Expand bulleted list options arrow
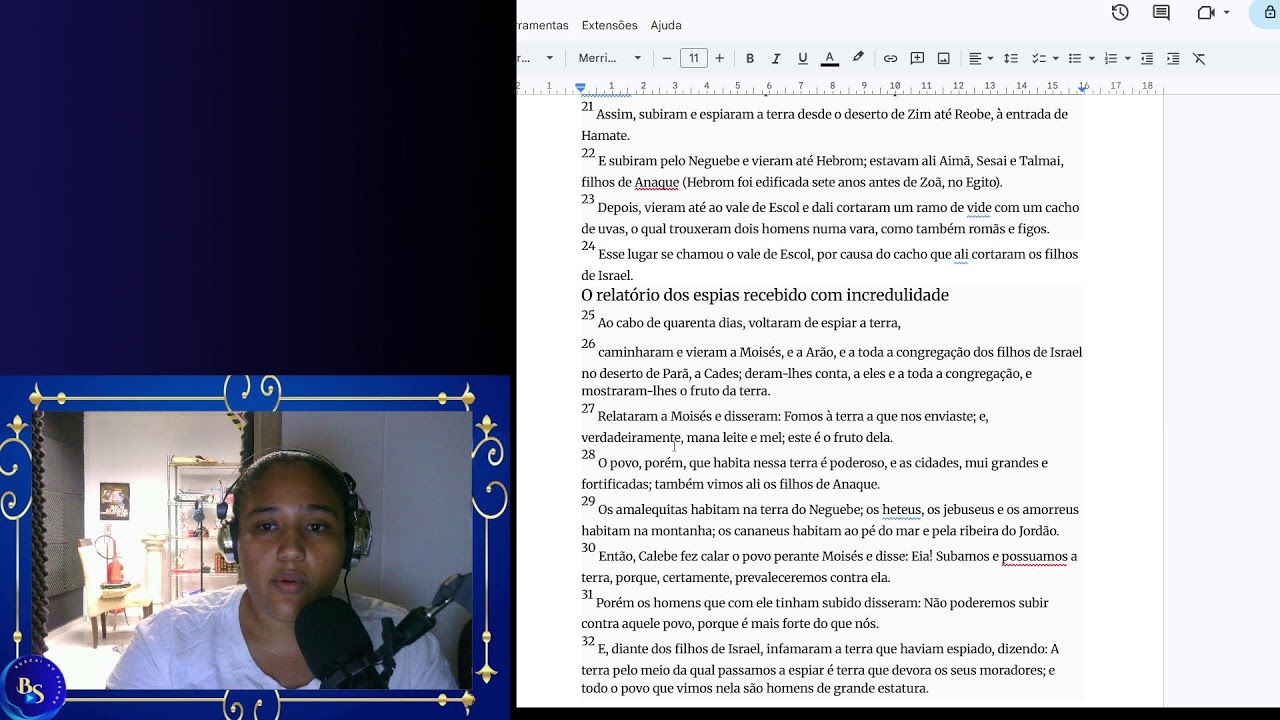The width and height of the screenshot is (1280, 720). coord(1091,58)
